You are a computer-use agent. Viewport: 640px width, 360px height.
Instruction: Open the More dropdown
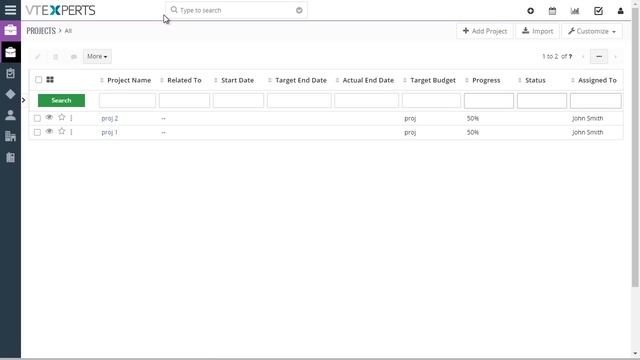[97, 56]
